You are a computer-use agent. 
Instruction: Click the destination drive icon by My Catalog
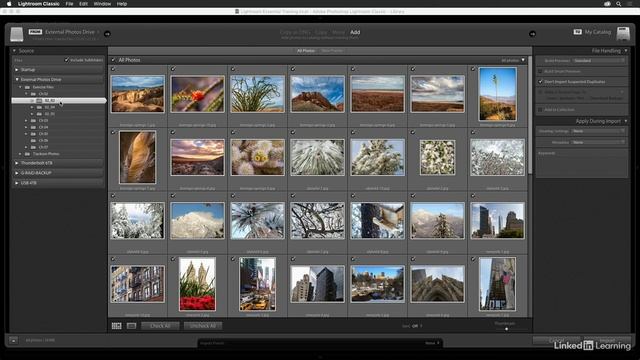[x=623, y=34]
